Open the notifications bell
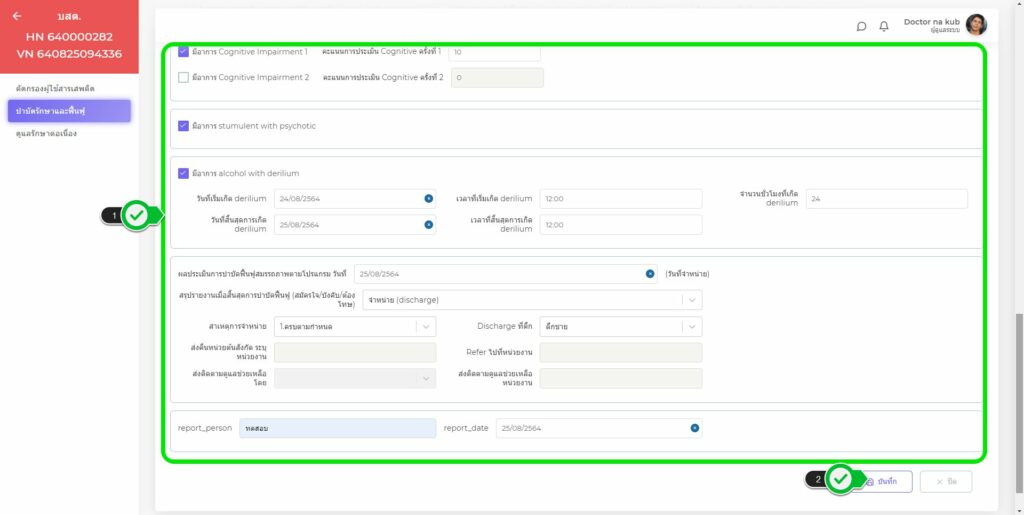The width and height of the screenshot is (1024, 515). coord(884,26)
